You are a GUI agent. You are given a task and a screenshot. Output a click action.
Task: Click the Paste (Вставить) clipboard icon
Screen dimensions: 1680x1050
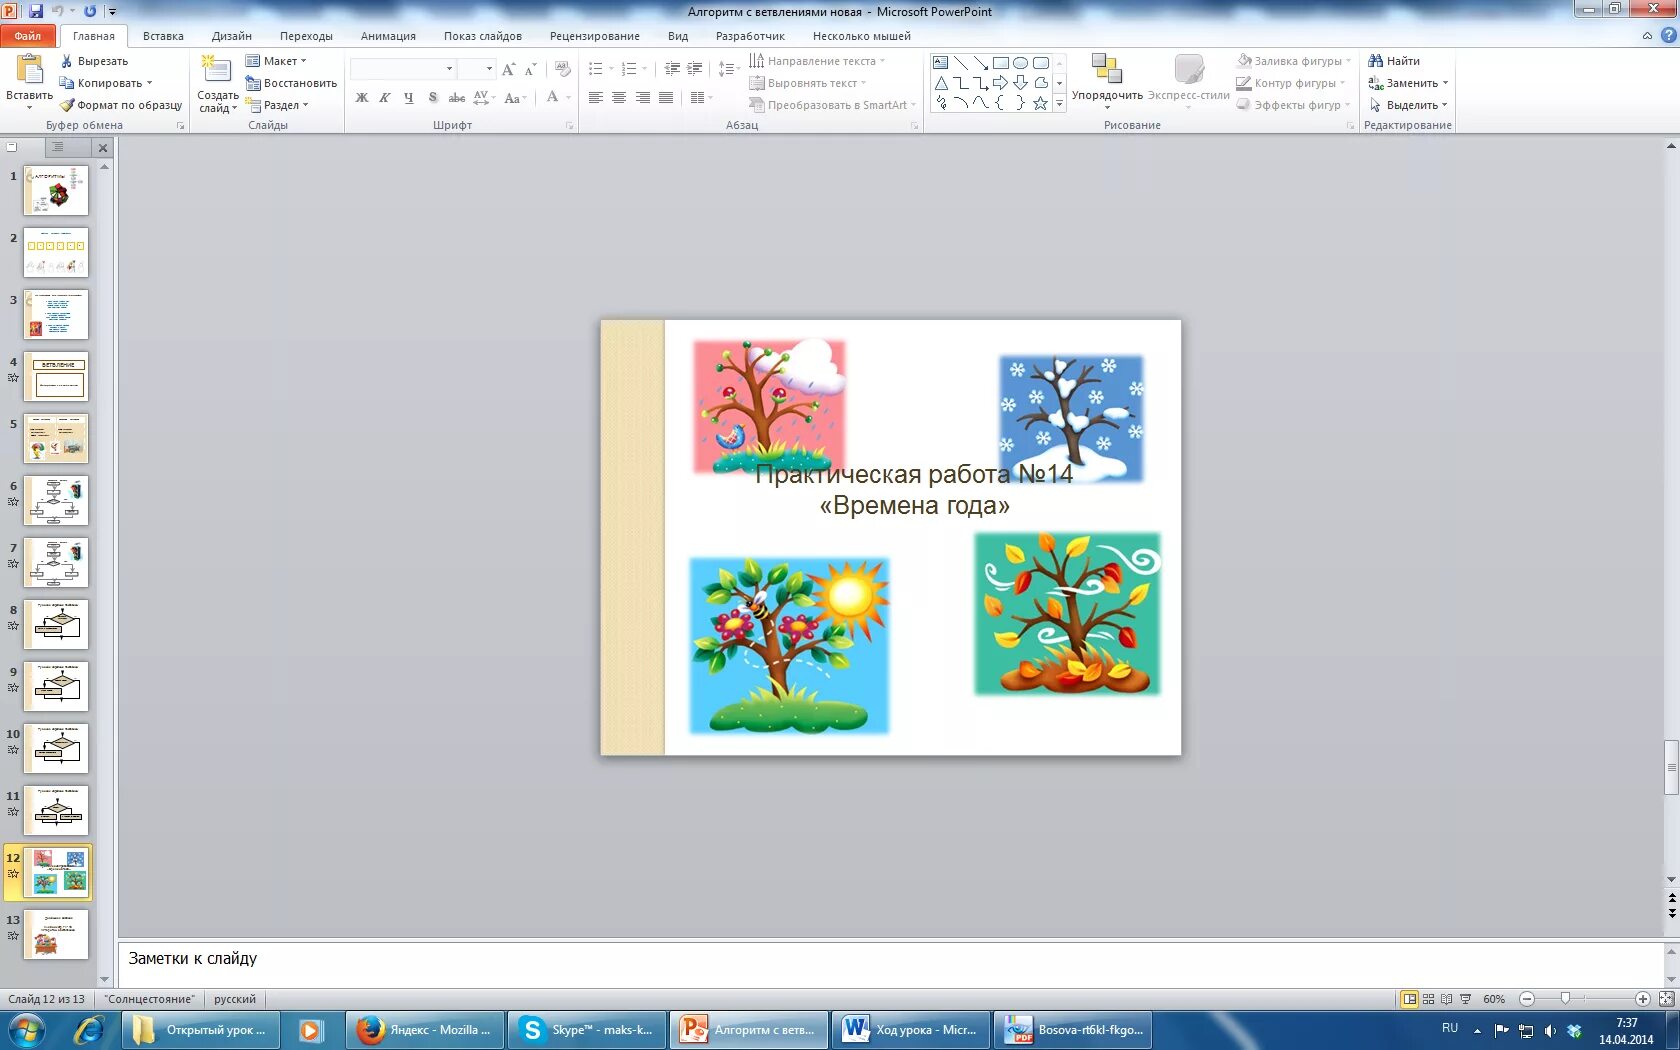(29, 70)
